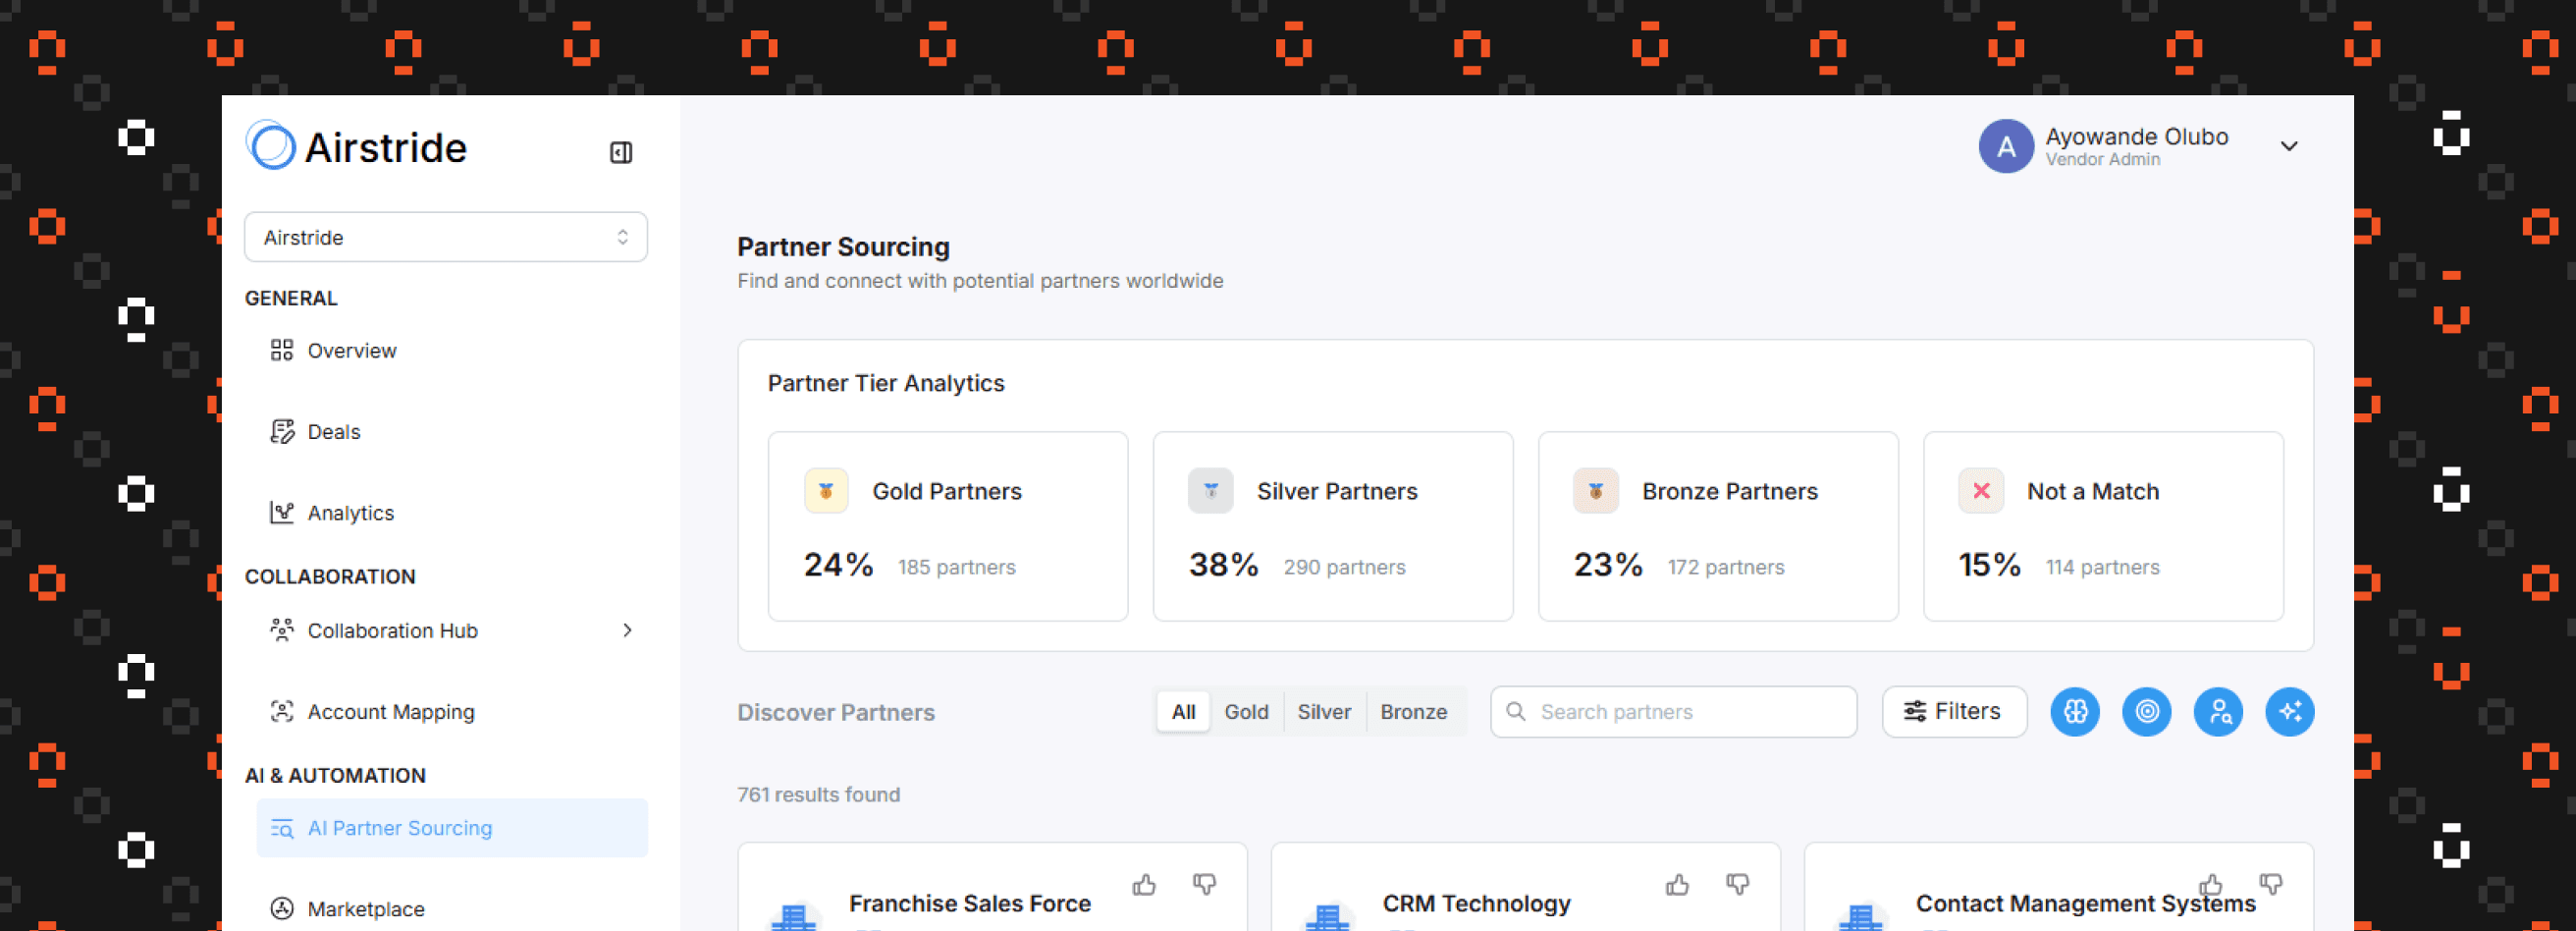Image resolution: width=2576 pixels, height=931 pixels.
Task: Open the profile menu chevron
Action: pos(2290,146)
